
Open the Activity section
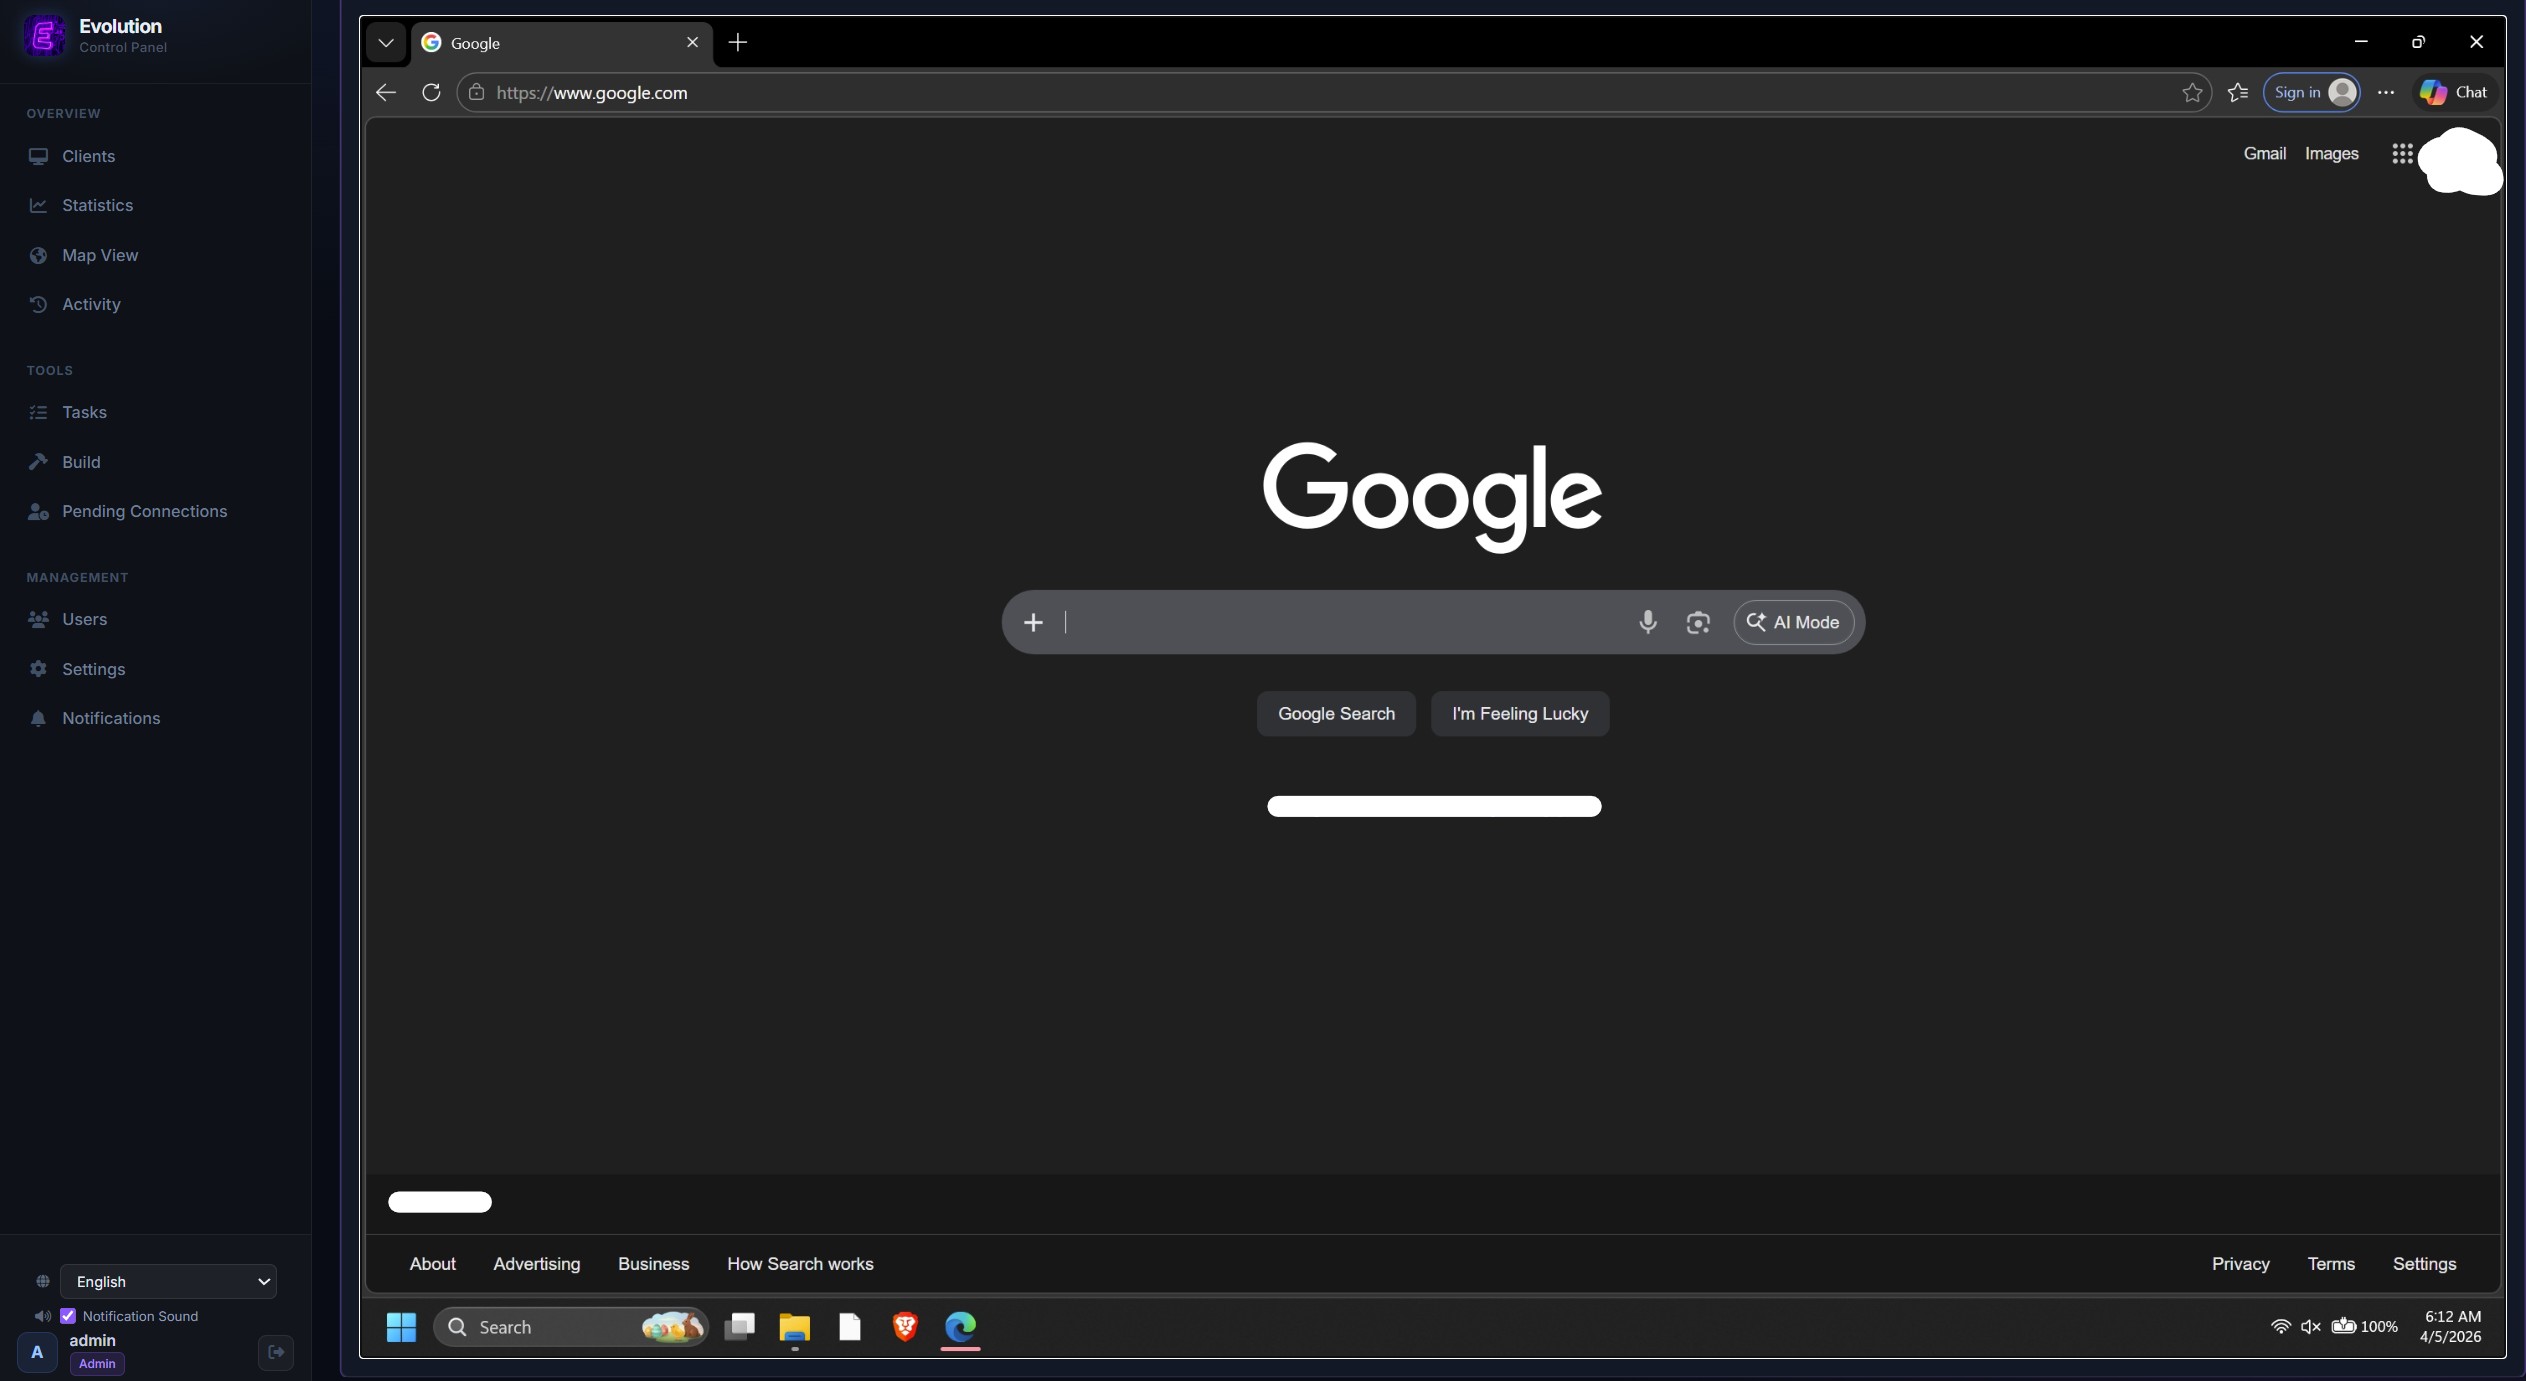coord(91,304)
